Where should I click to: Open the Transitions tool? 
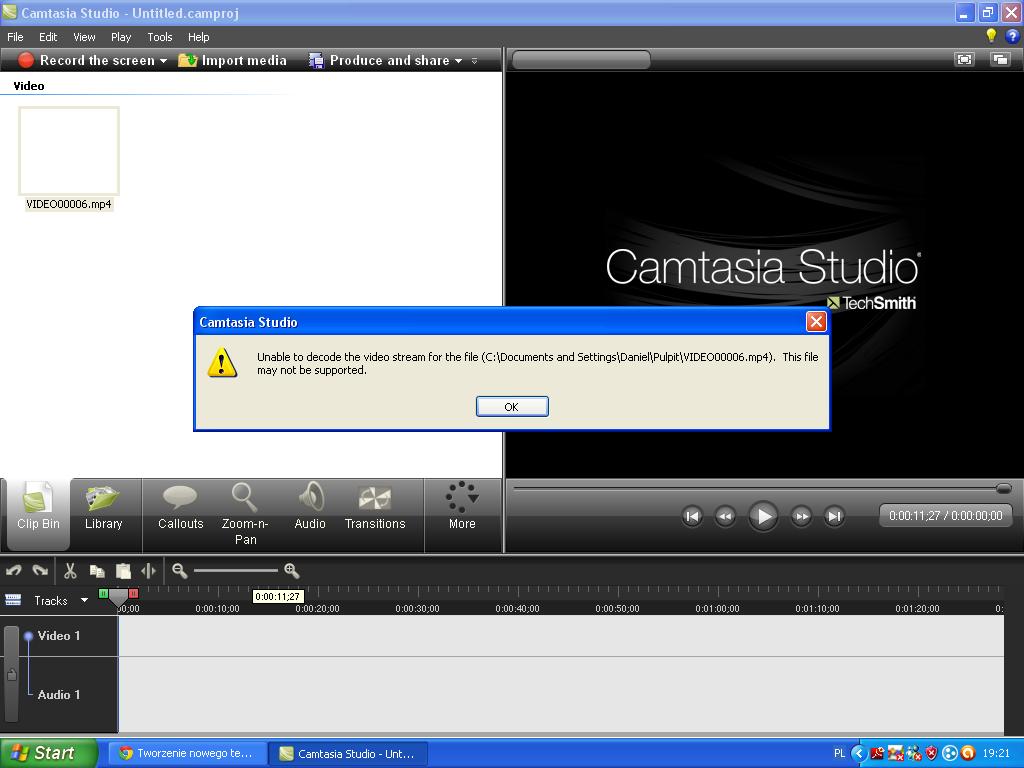point(375,507)
